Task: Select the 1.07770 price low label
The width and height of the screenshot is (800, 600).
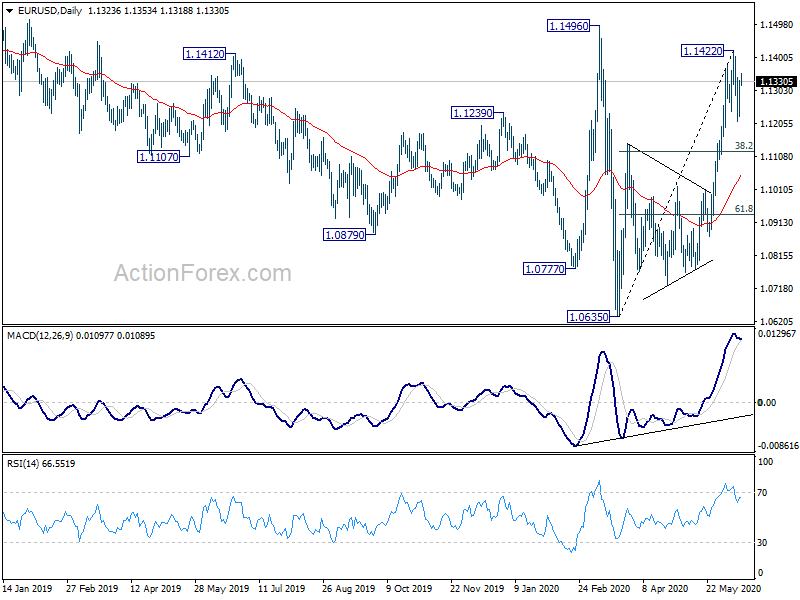Action: click(x=544, y=268)
